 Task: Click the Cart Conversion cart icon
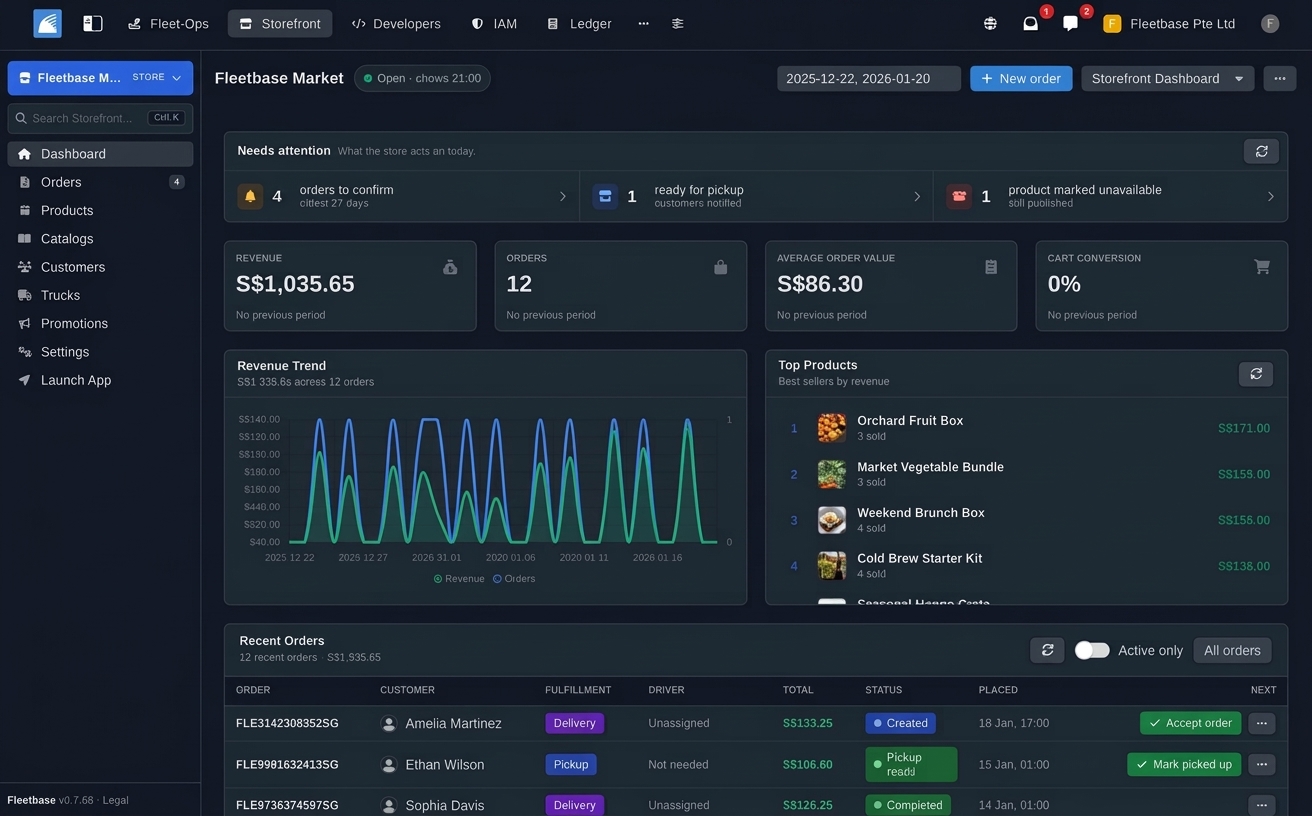point(1262,267)
